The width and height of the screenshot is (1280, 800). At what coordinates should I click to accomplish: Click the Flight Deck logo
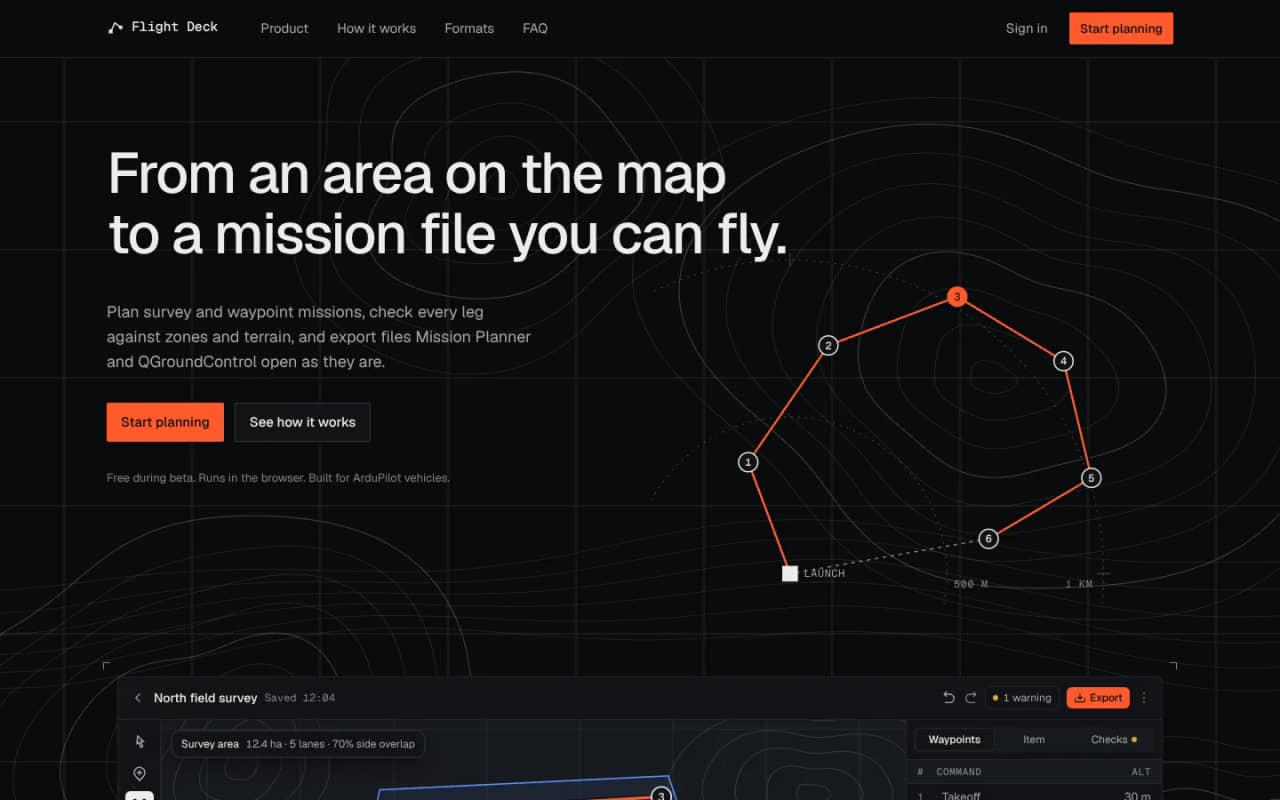pos(162,28)
